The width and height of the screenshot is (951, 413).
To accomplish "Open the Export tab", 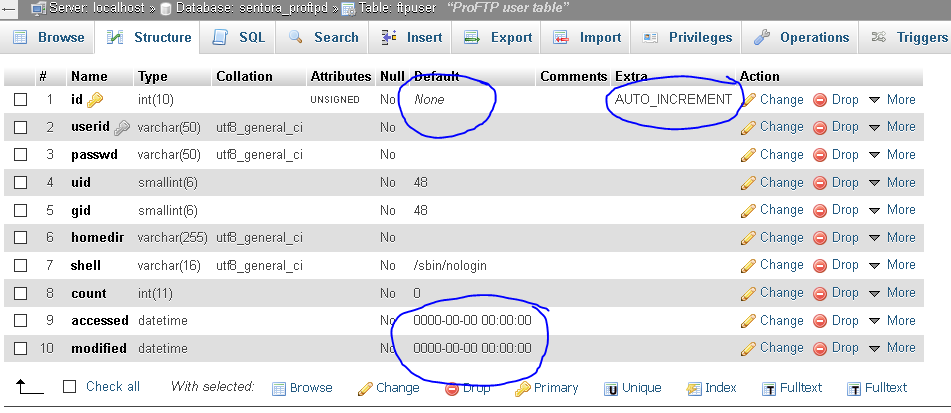I will tap(498, 37).
